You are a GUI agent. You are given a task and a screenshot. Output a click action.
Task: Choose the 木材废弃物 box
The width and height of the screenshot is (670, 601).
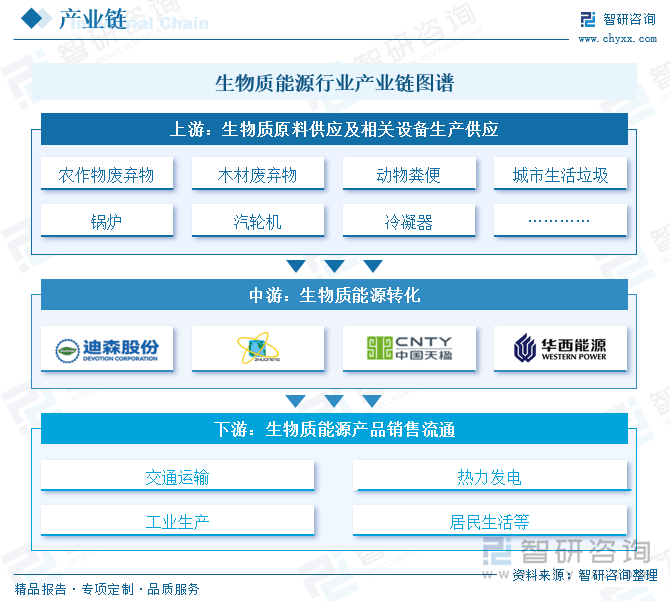click(258, 175)
